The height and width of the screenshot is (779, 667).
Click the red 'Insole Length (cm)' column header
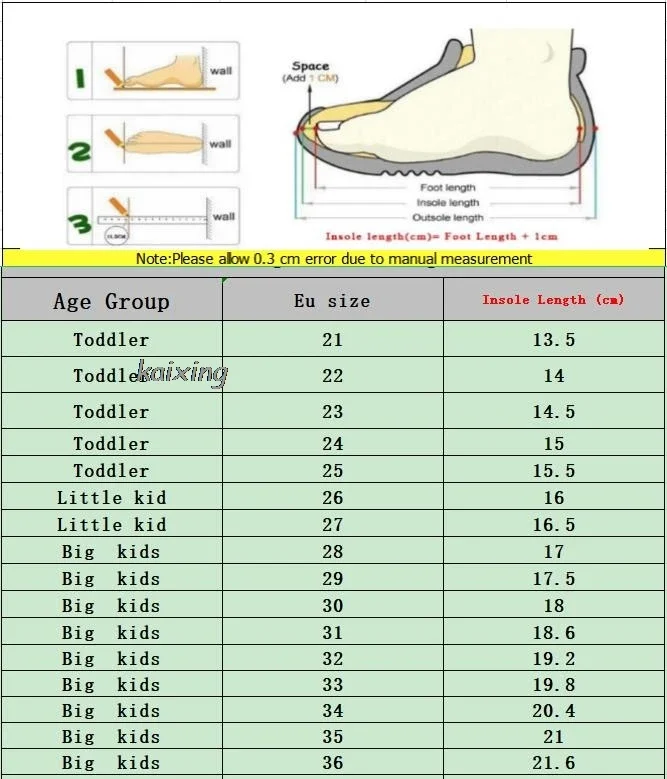tap(554, 300)
